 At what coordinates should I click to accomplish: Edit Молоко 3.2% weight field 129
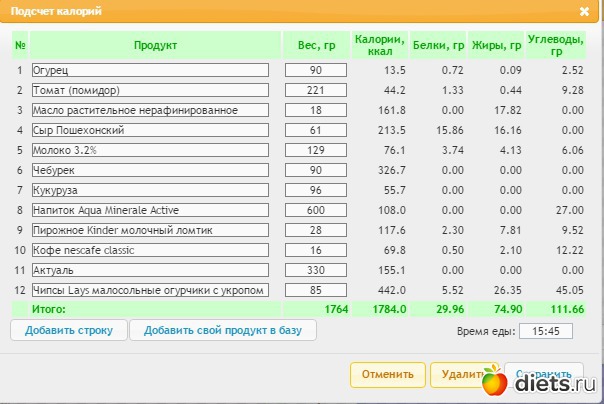(x=315, y=150)
